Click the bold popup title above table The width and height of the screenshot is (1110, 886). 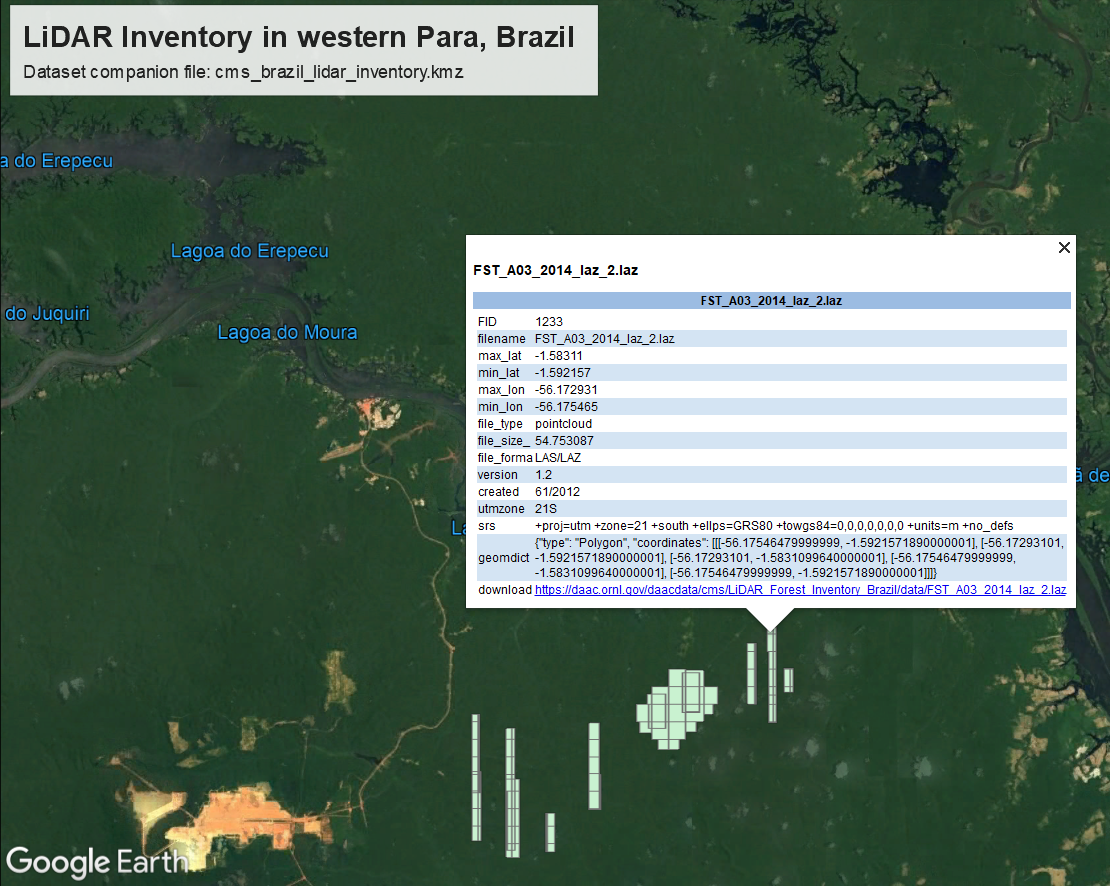click(x=555, y=270)
